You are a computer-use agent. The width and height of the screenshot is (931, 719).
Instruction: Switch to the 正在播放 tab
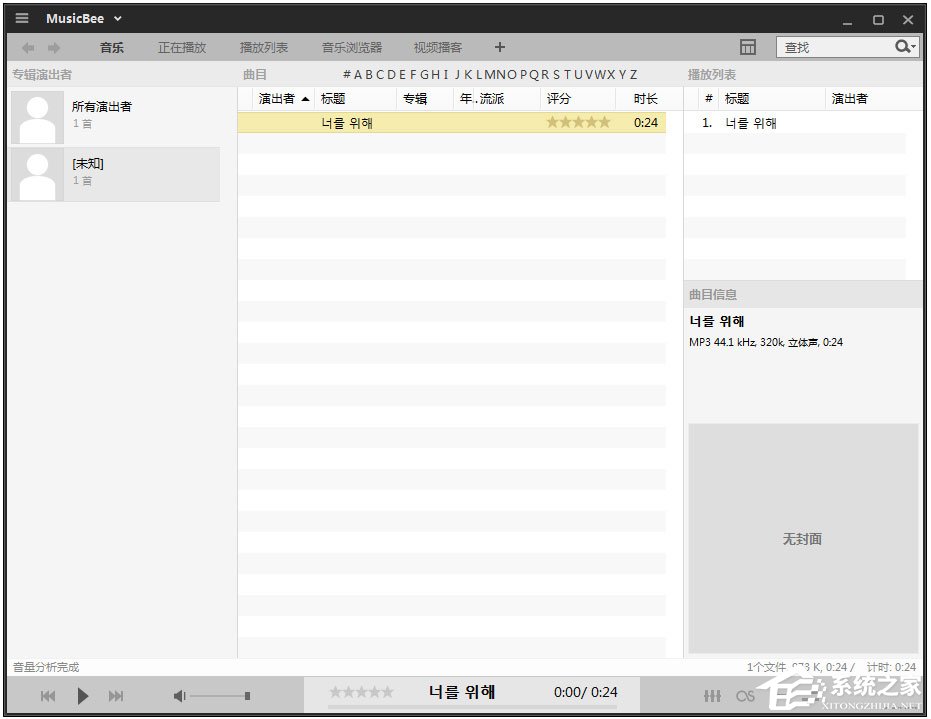[181, 46]
